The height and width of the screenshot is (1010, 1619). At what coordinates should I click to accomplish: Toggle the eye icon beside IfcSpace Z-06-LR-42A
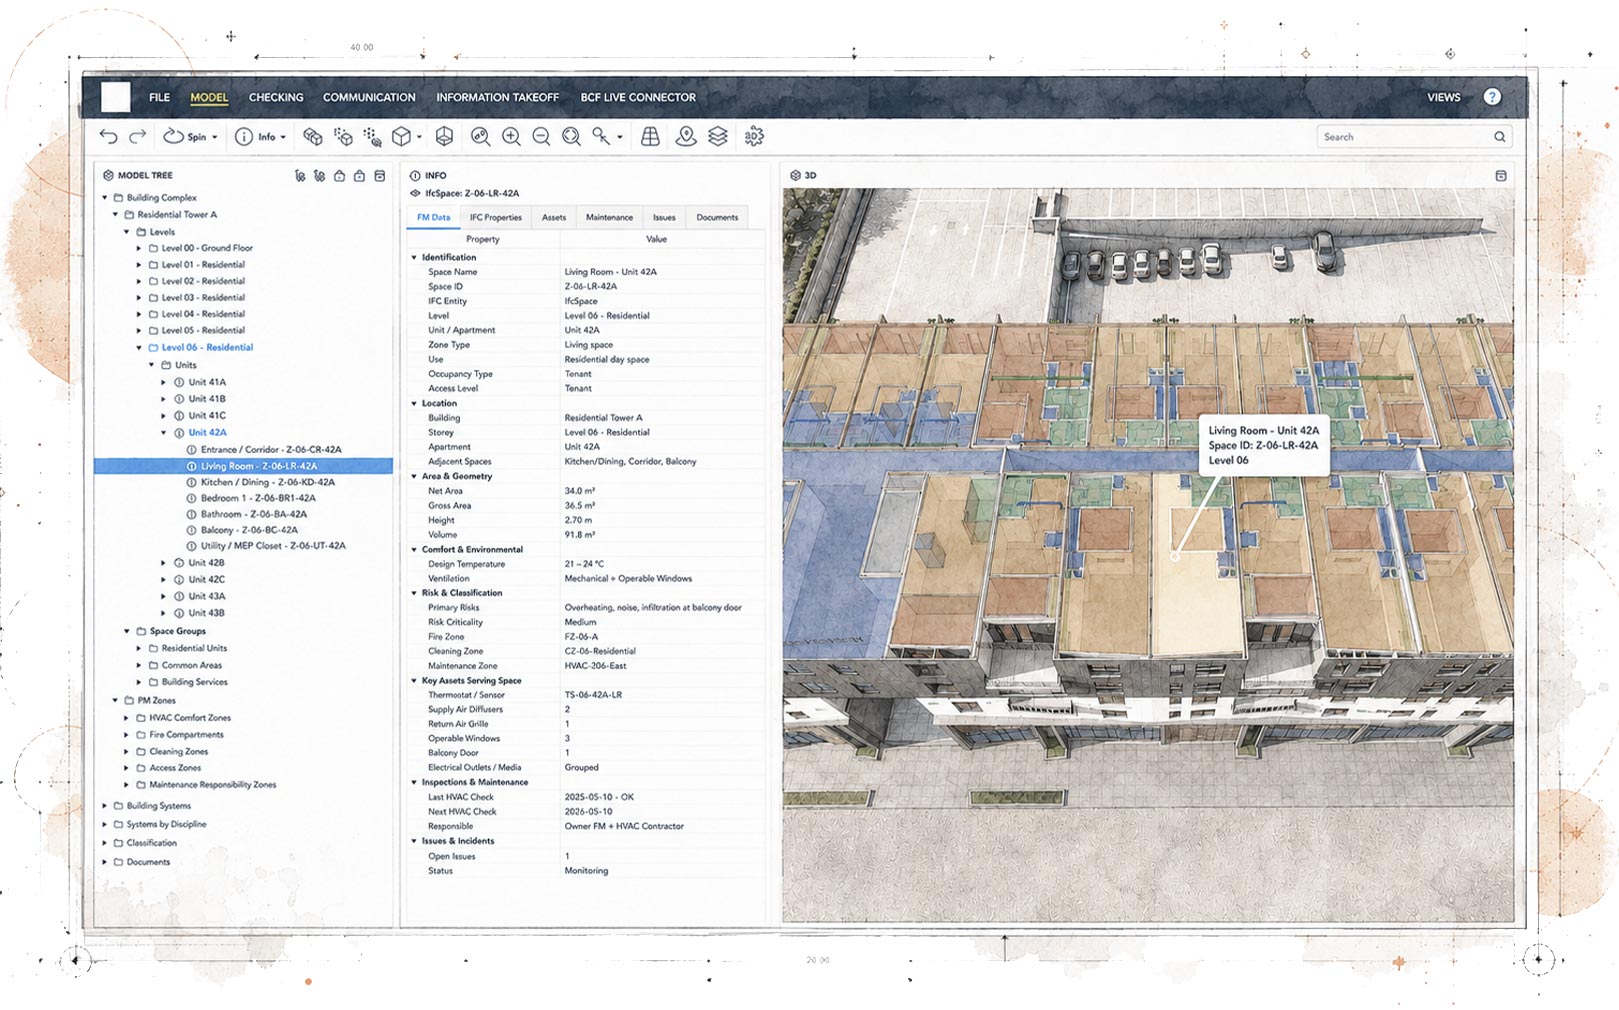415,193
